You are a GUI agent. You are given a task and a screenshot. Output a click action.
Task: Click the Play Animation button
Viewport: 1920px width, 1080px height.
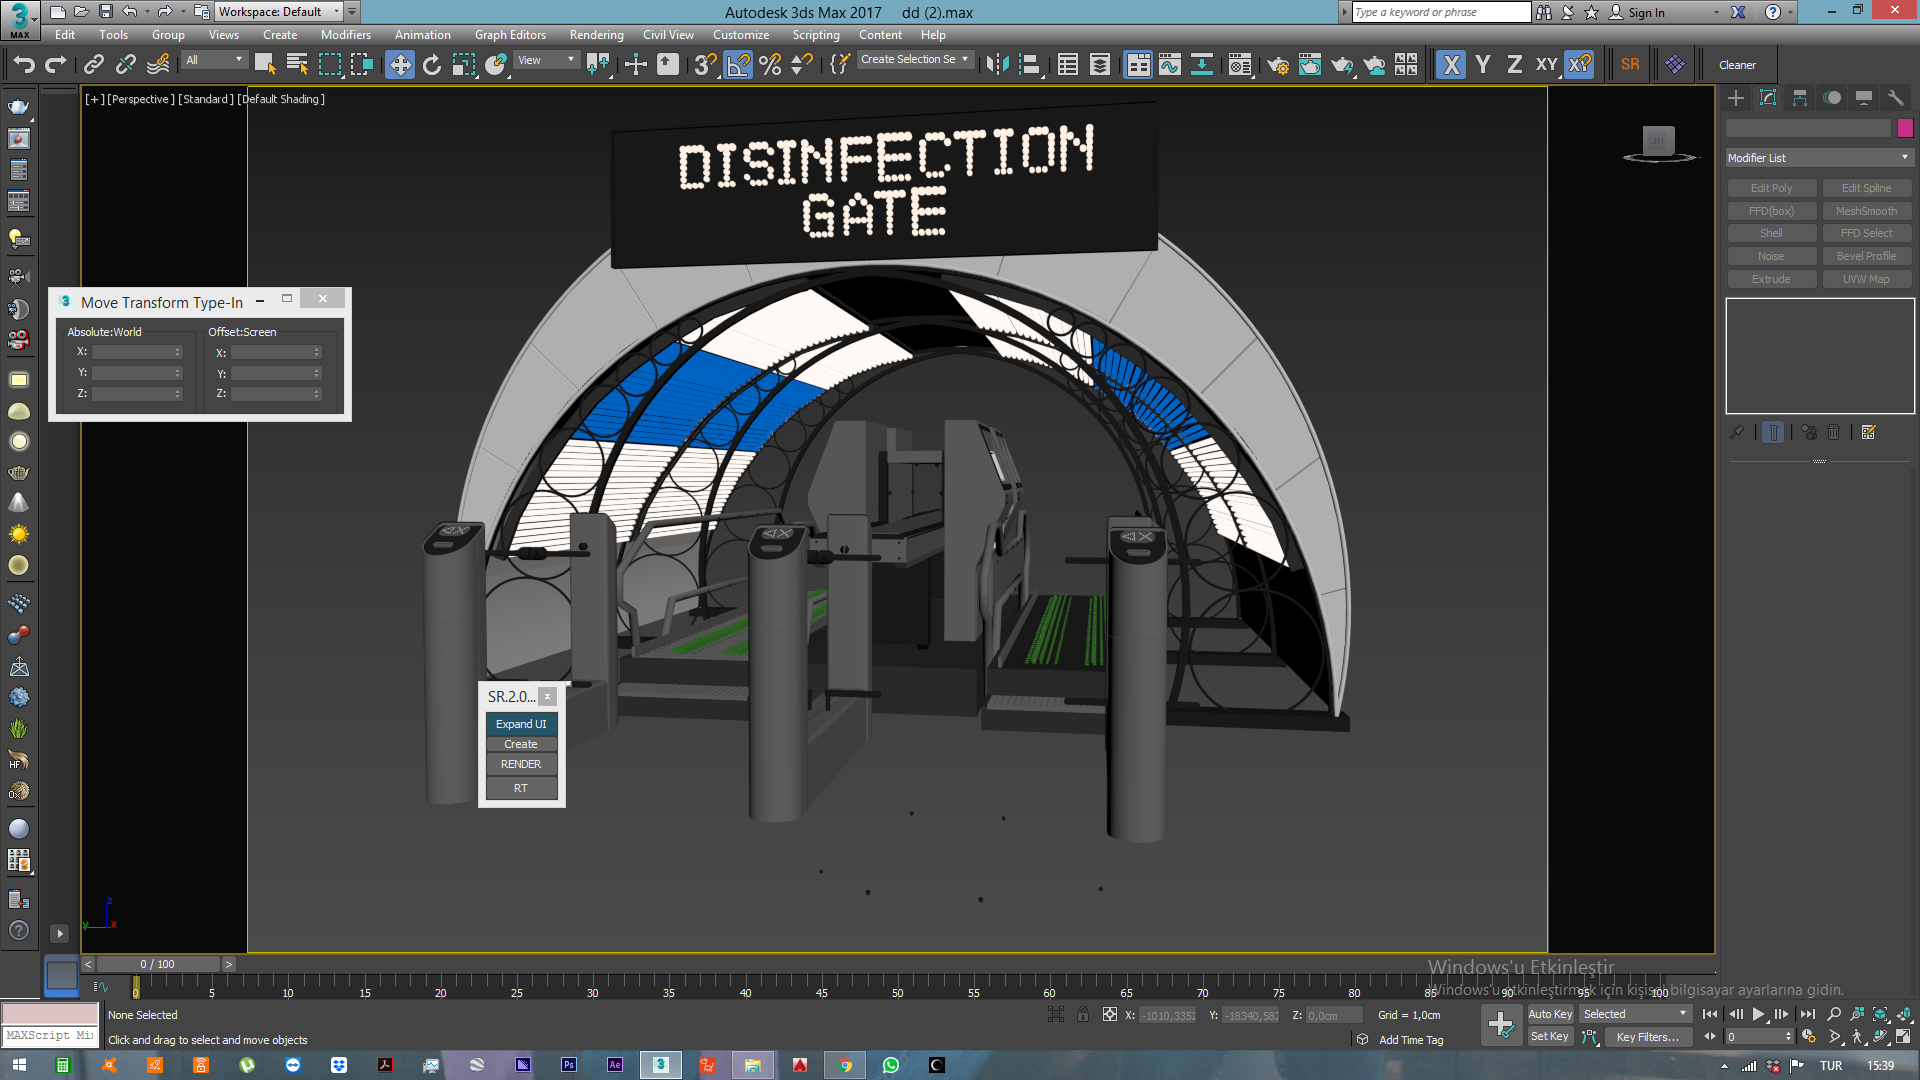click(x=1758, y=1014)
